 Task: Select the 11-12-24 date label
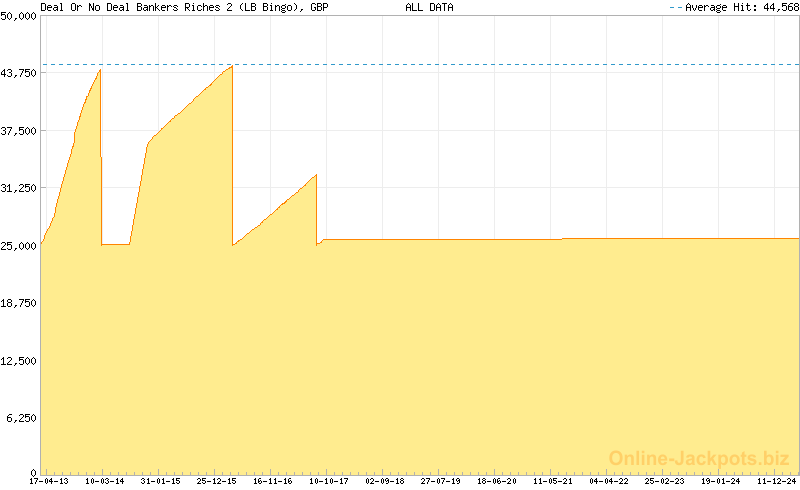click(x=777, y=481)
